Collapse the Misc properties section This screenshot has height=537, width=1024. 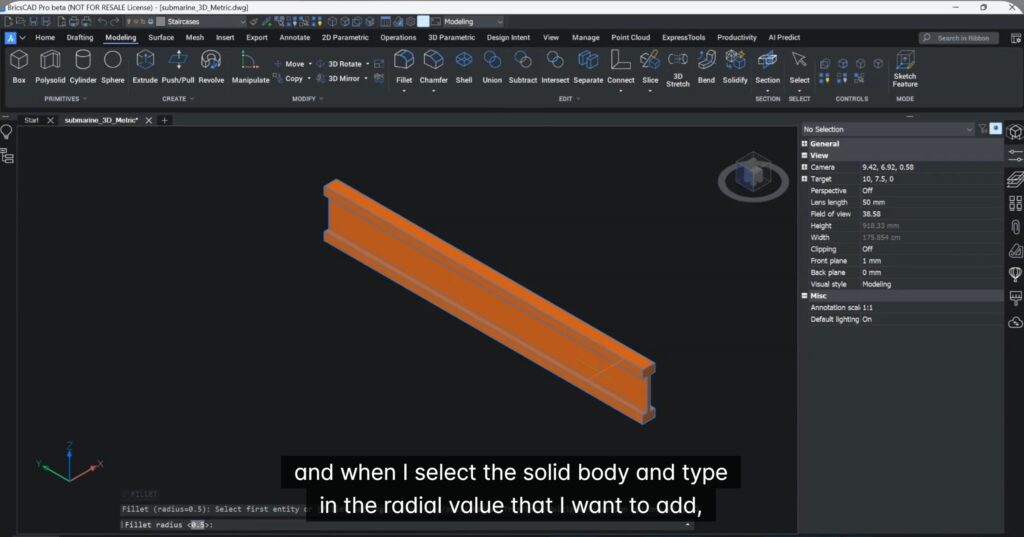pos(805,296)
